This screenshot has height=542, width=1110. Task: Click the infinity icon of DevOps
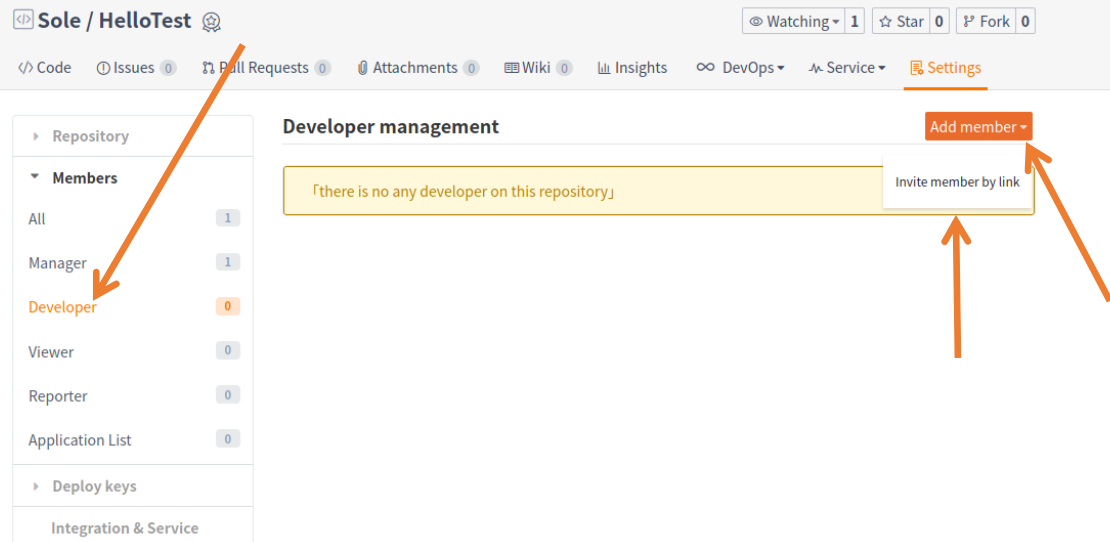[705, 68]
